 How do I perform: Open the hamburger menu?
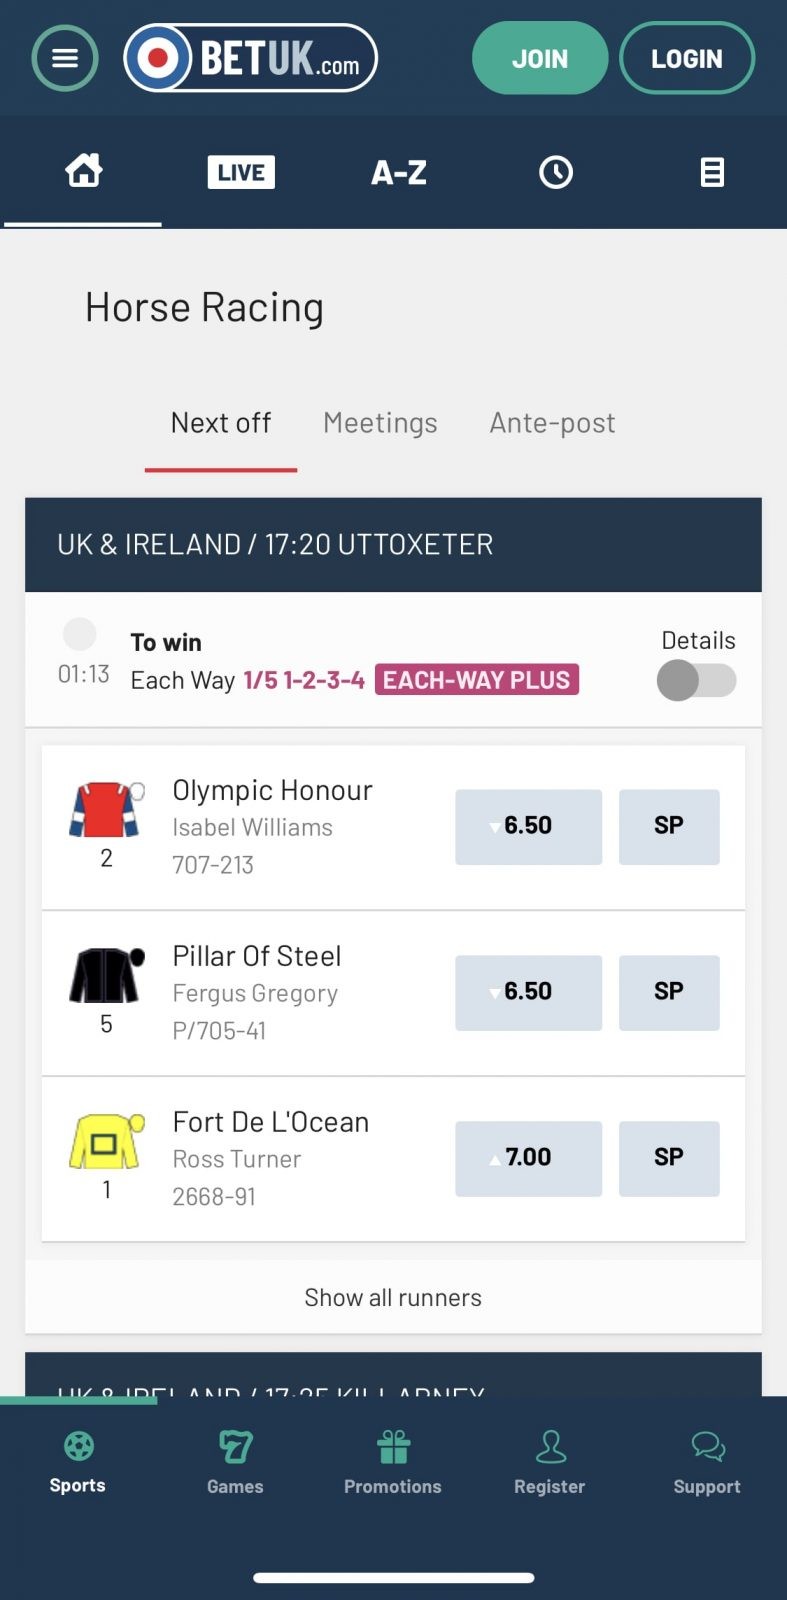[65, 59]
